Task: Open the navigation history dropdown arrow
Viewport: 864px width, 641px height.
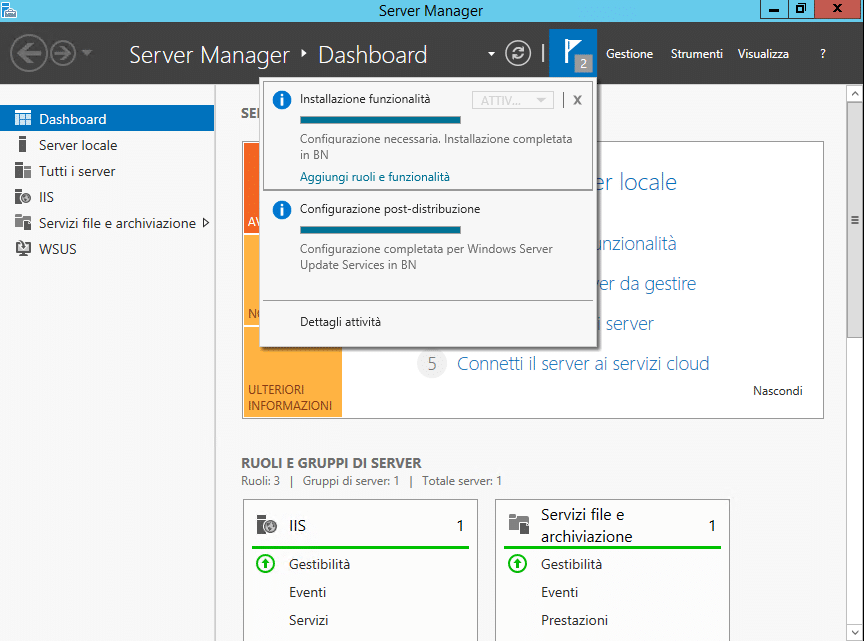Action: (x=87, y=53)
